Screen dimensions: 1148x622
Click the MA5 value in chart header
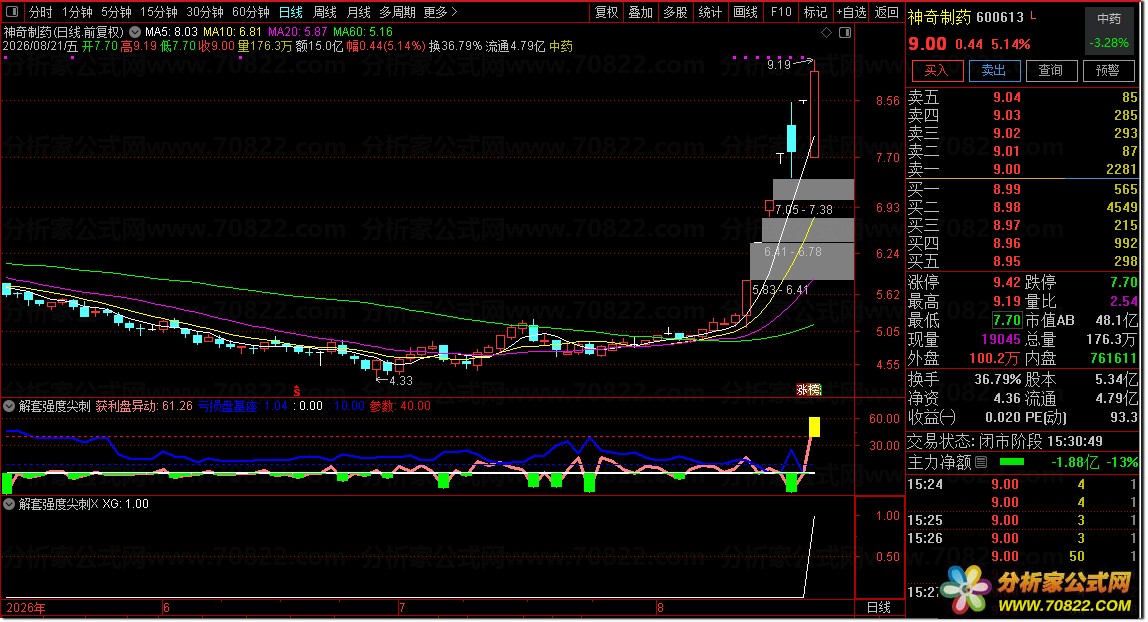pos(171,32)
